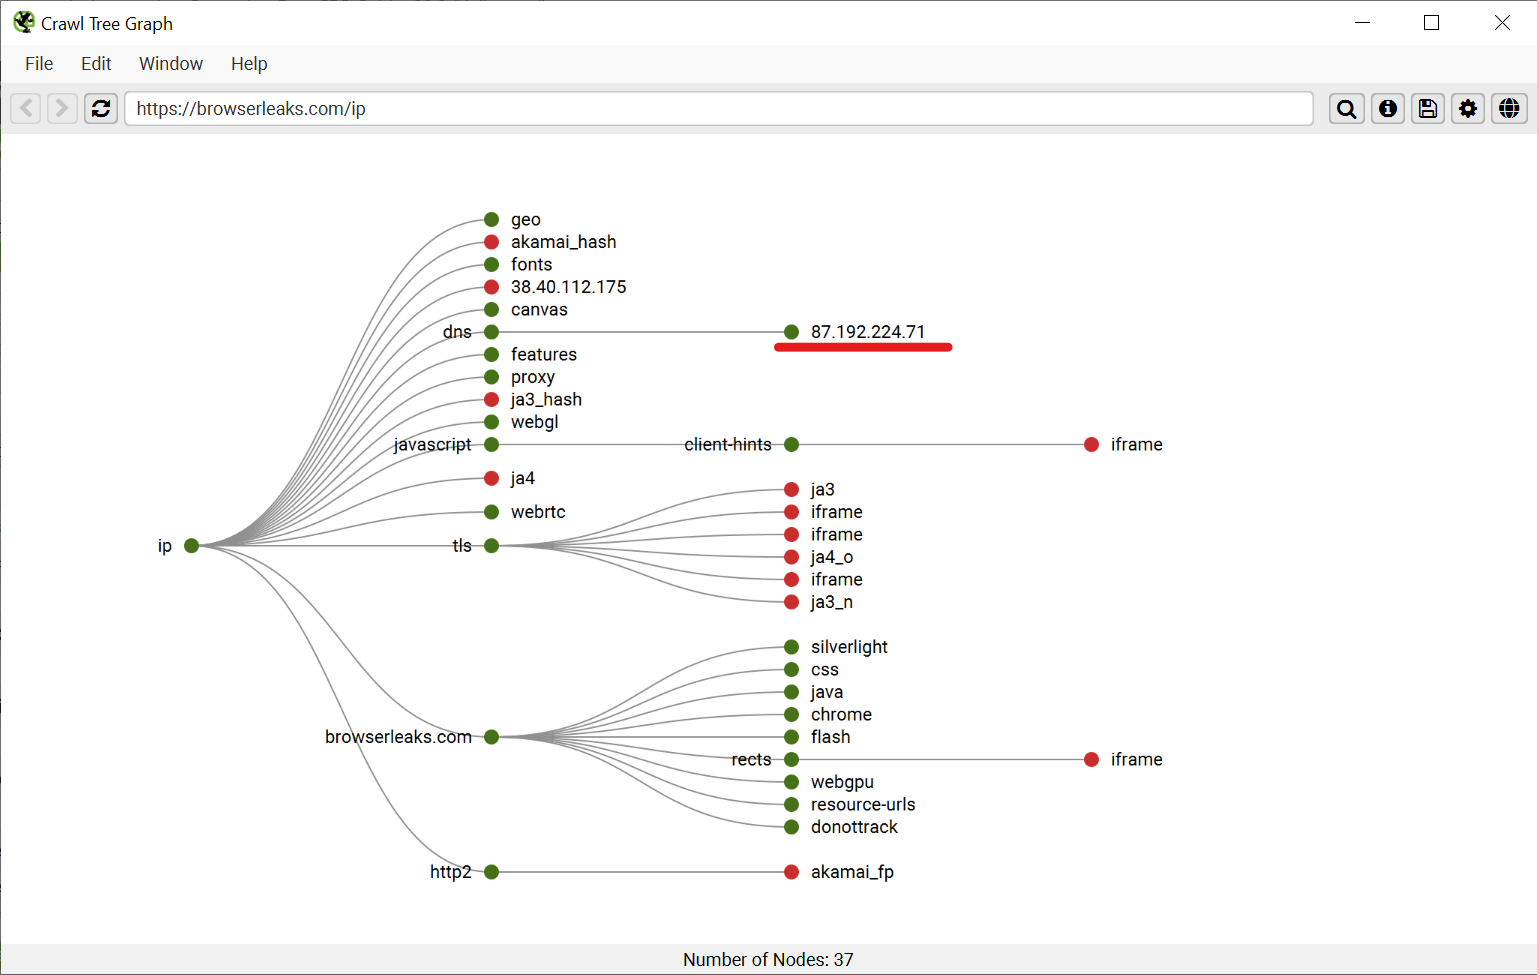The height and width of the screenshot is (975, 1537).
Task: Open the File menu
Action: pos(39,64)
